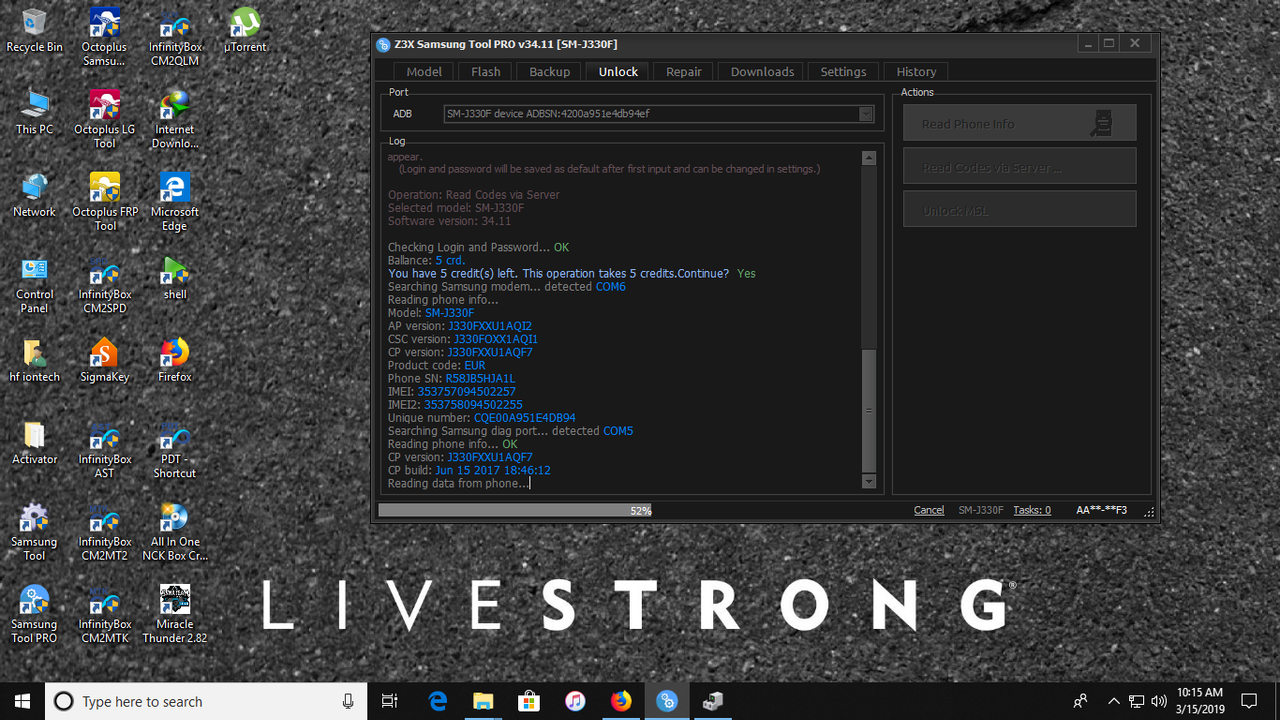
Task: Switch to the Model tab
Action: coord(424,72)
